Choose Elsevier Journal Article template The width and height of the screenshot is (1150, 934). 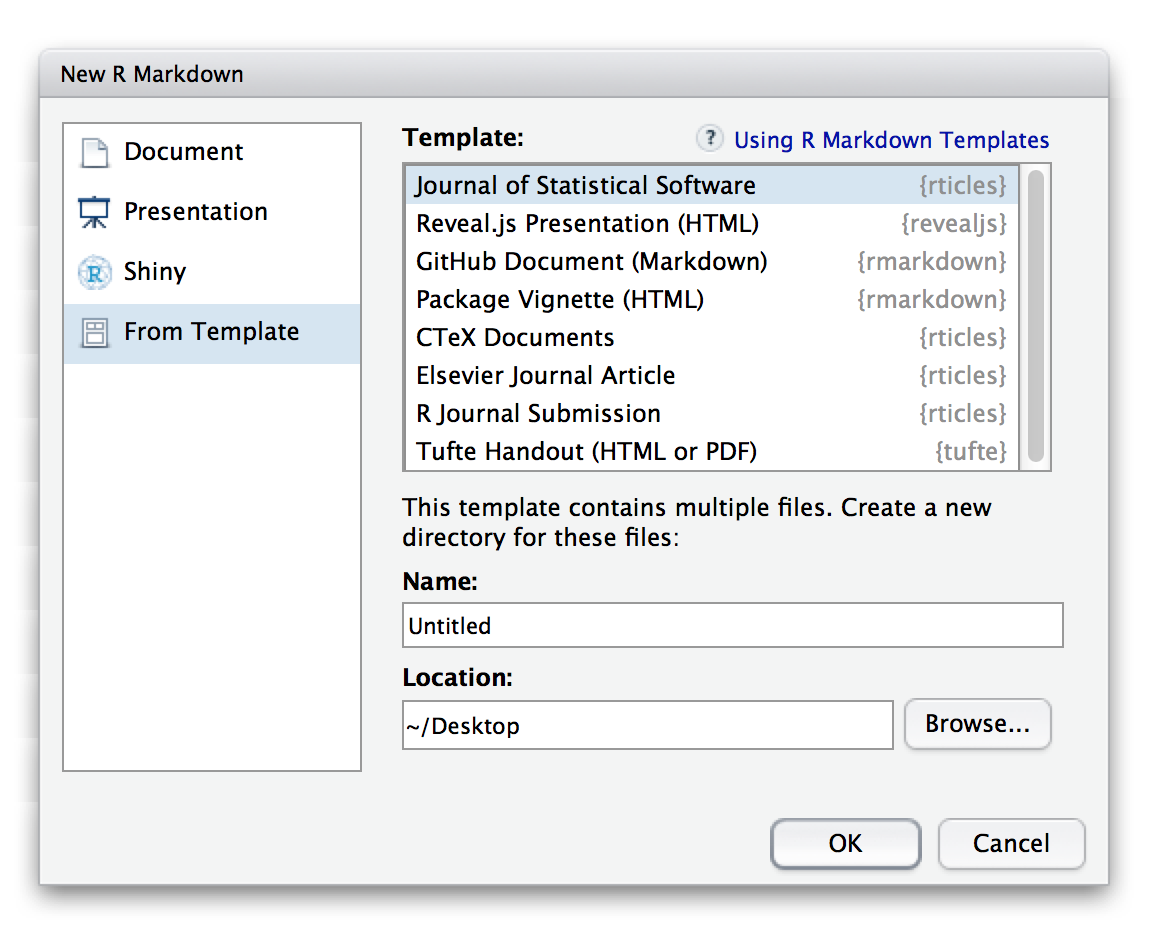[x=711, y=376]
